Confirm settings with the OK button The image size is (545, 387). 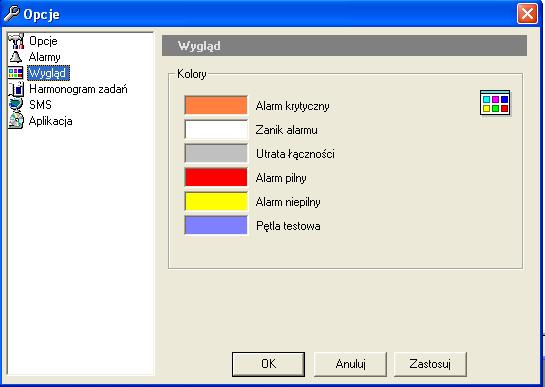point(268,364)
